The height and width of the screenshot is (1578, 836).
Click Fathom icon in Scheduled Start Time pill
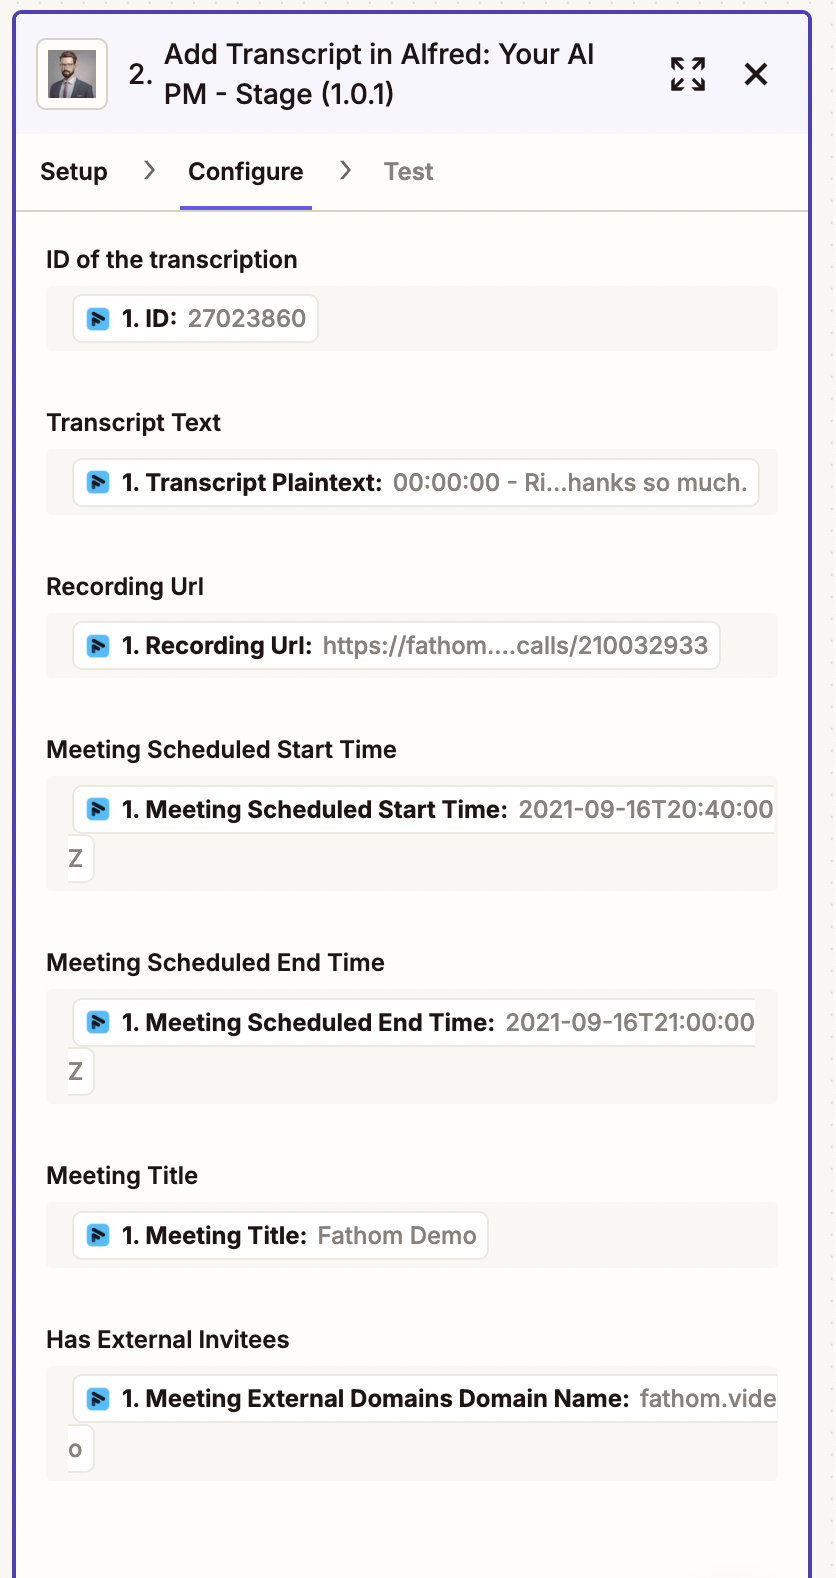click(98, 809)
